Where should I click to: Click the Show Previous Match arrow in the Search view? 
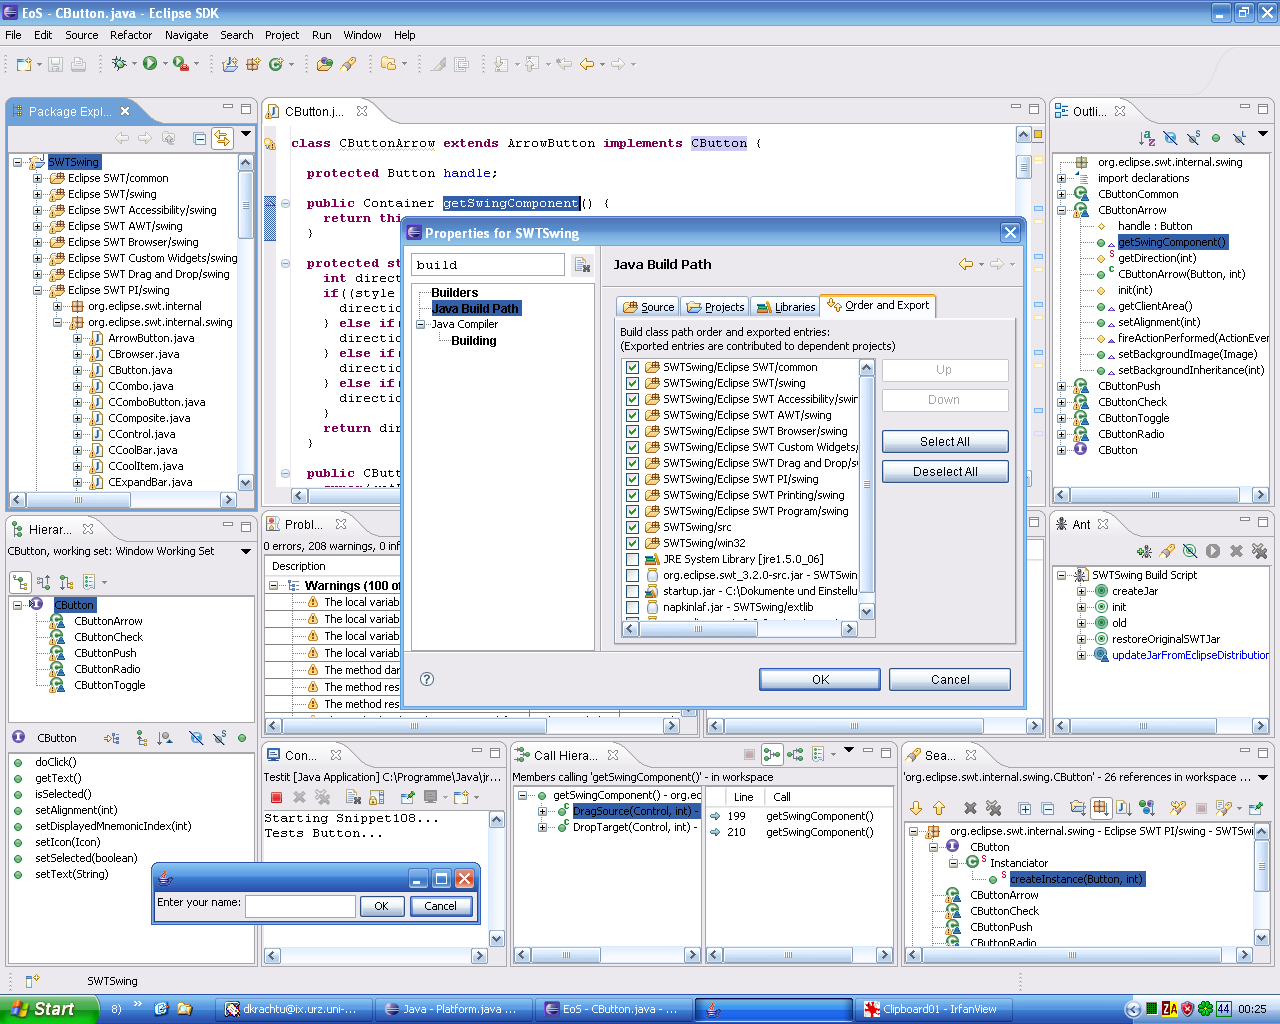pos(939,808)
